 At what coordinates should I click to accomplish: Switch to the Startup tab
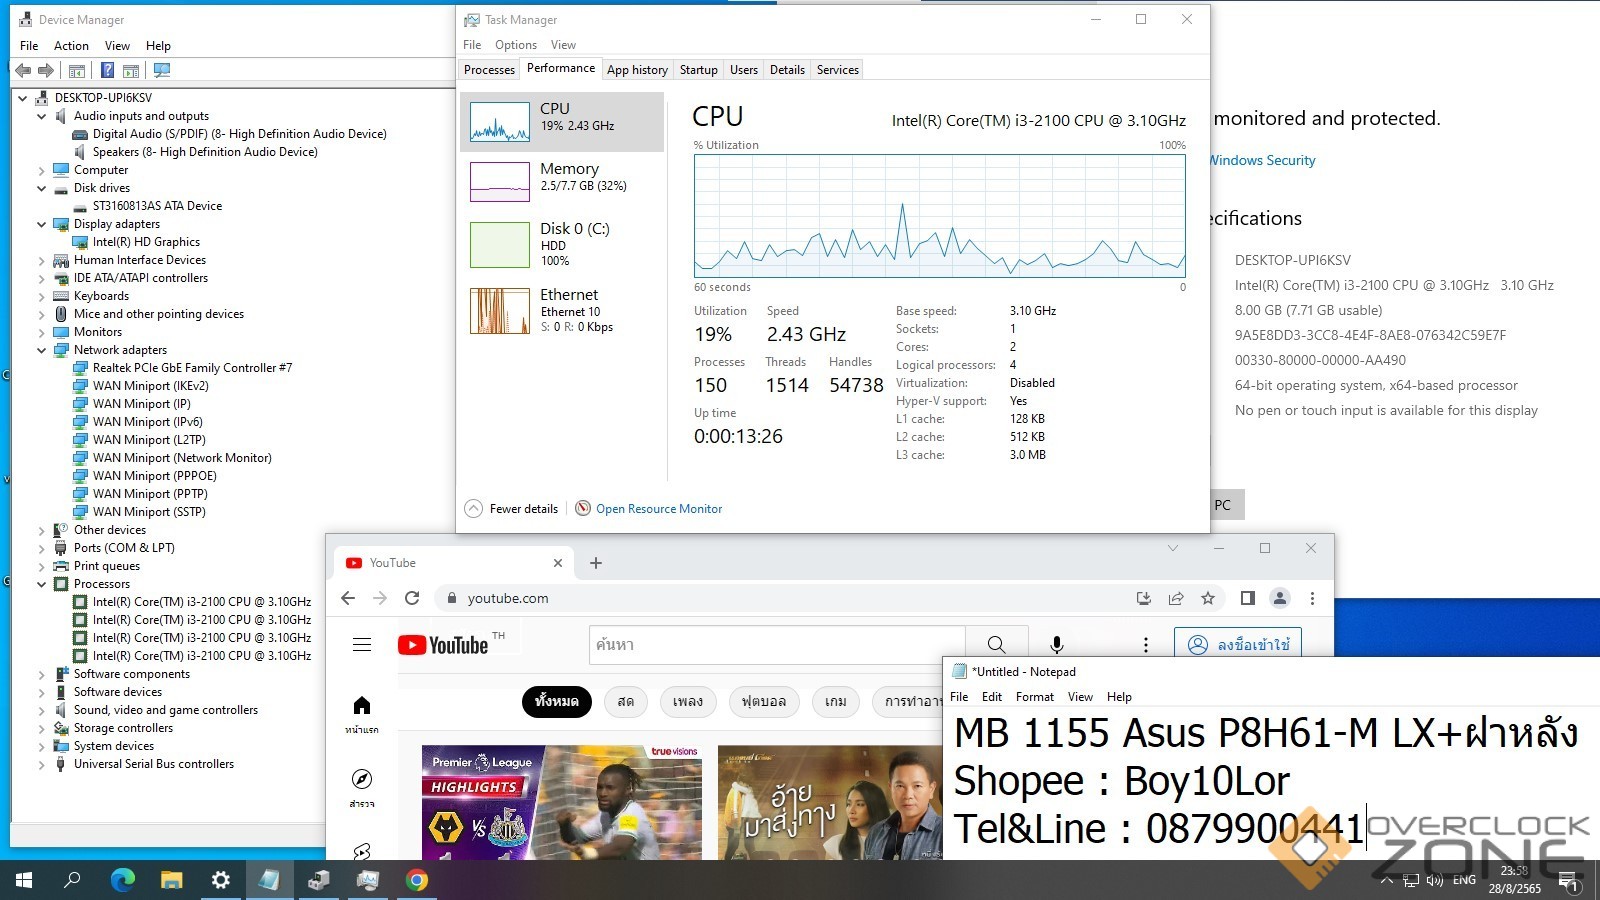(x=698, y=70)
